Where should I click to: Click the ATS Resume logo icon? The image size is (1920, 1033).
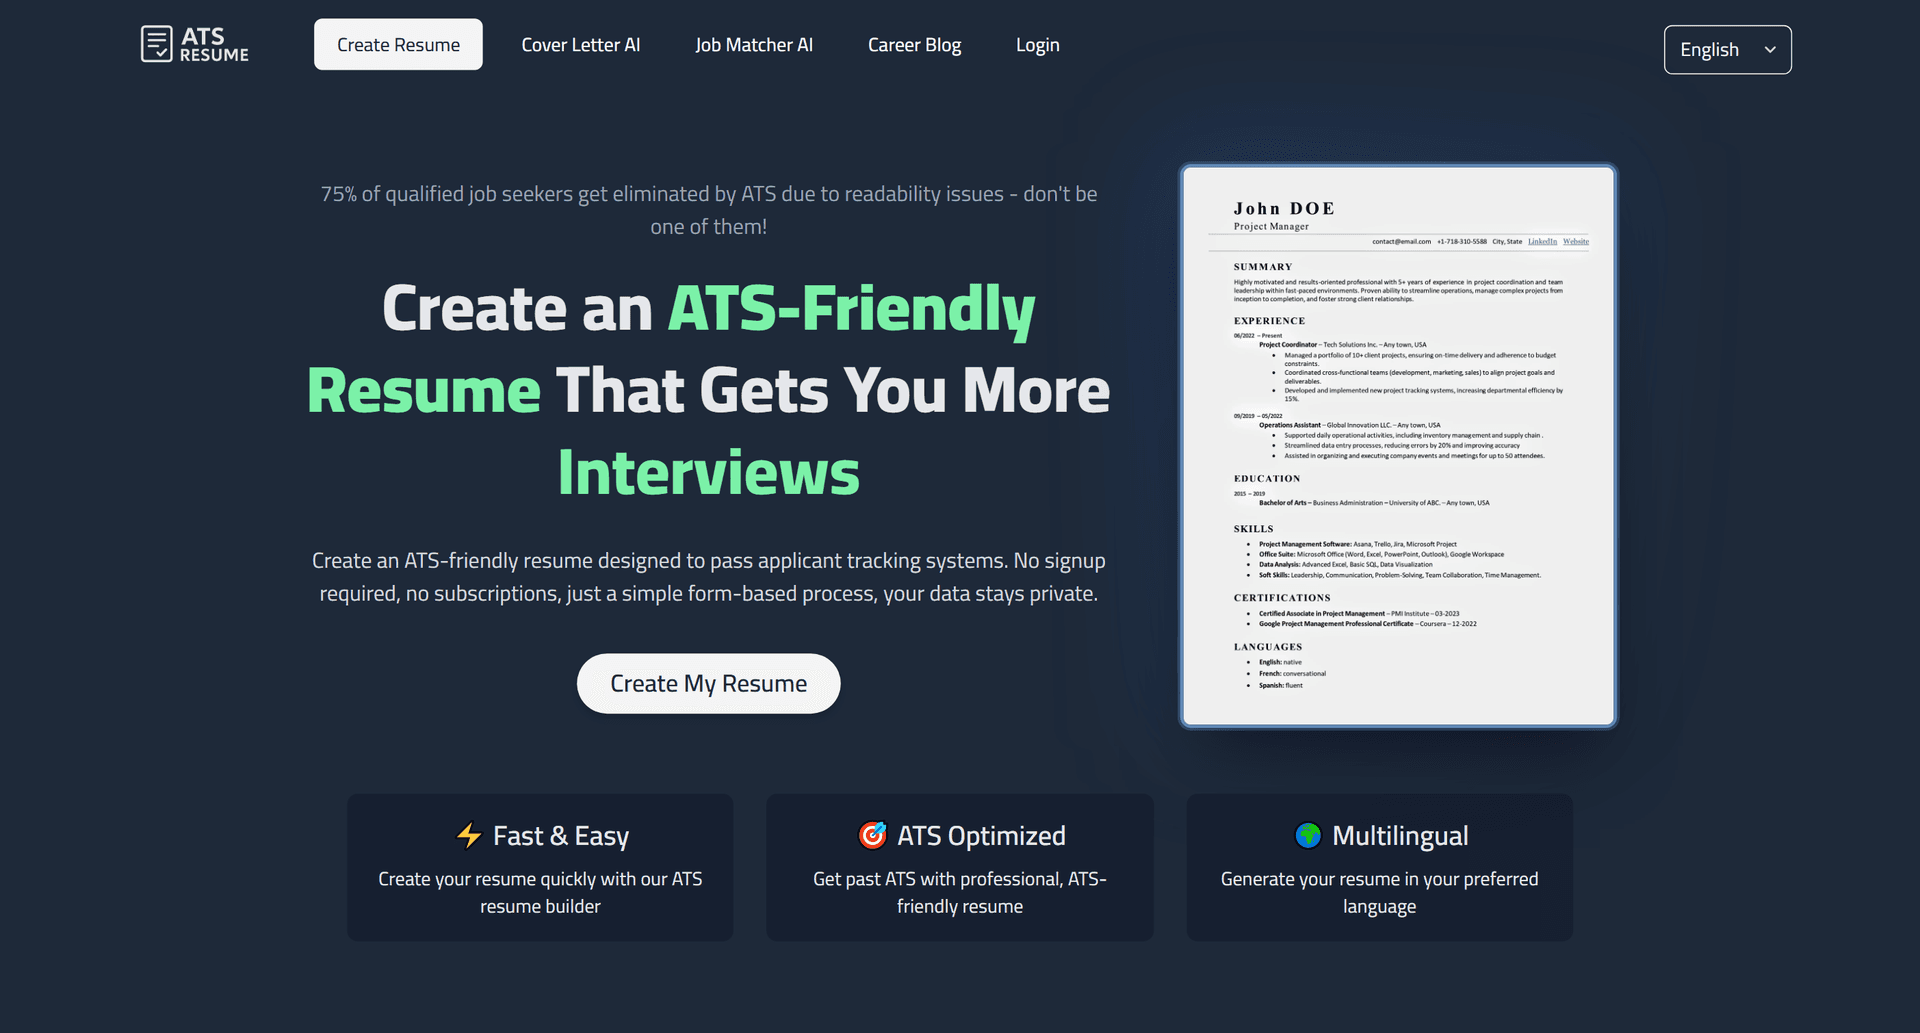(157, 43)
